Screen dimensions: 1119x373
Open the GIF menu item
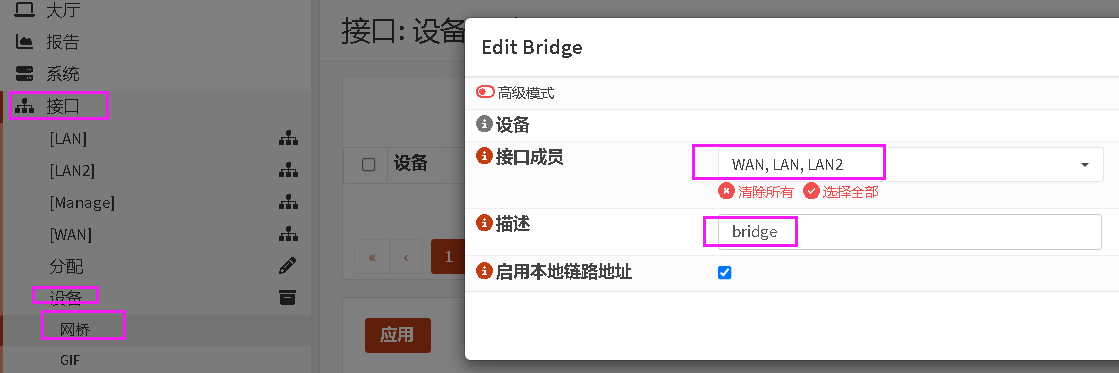tap(70, 360)
